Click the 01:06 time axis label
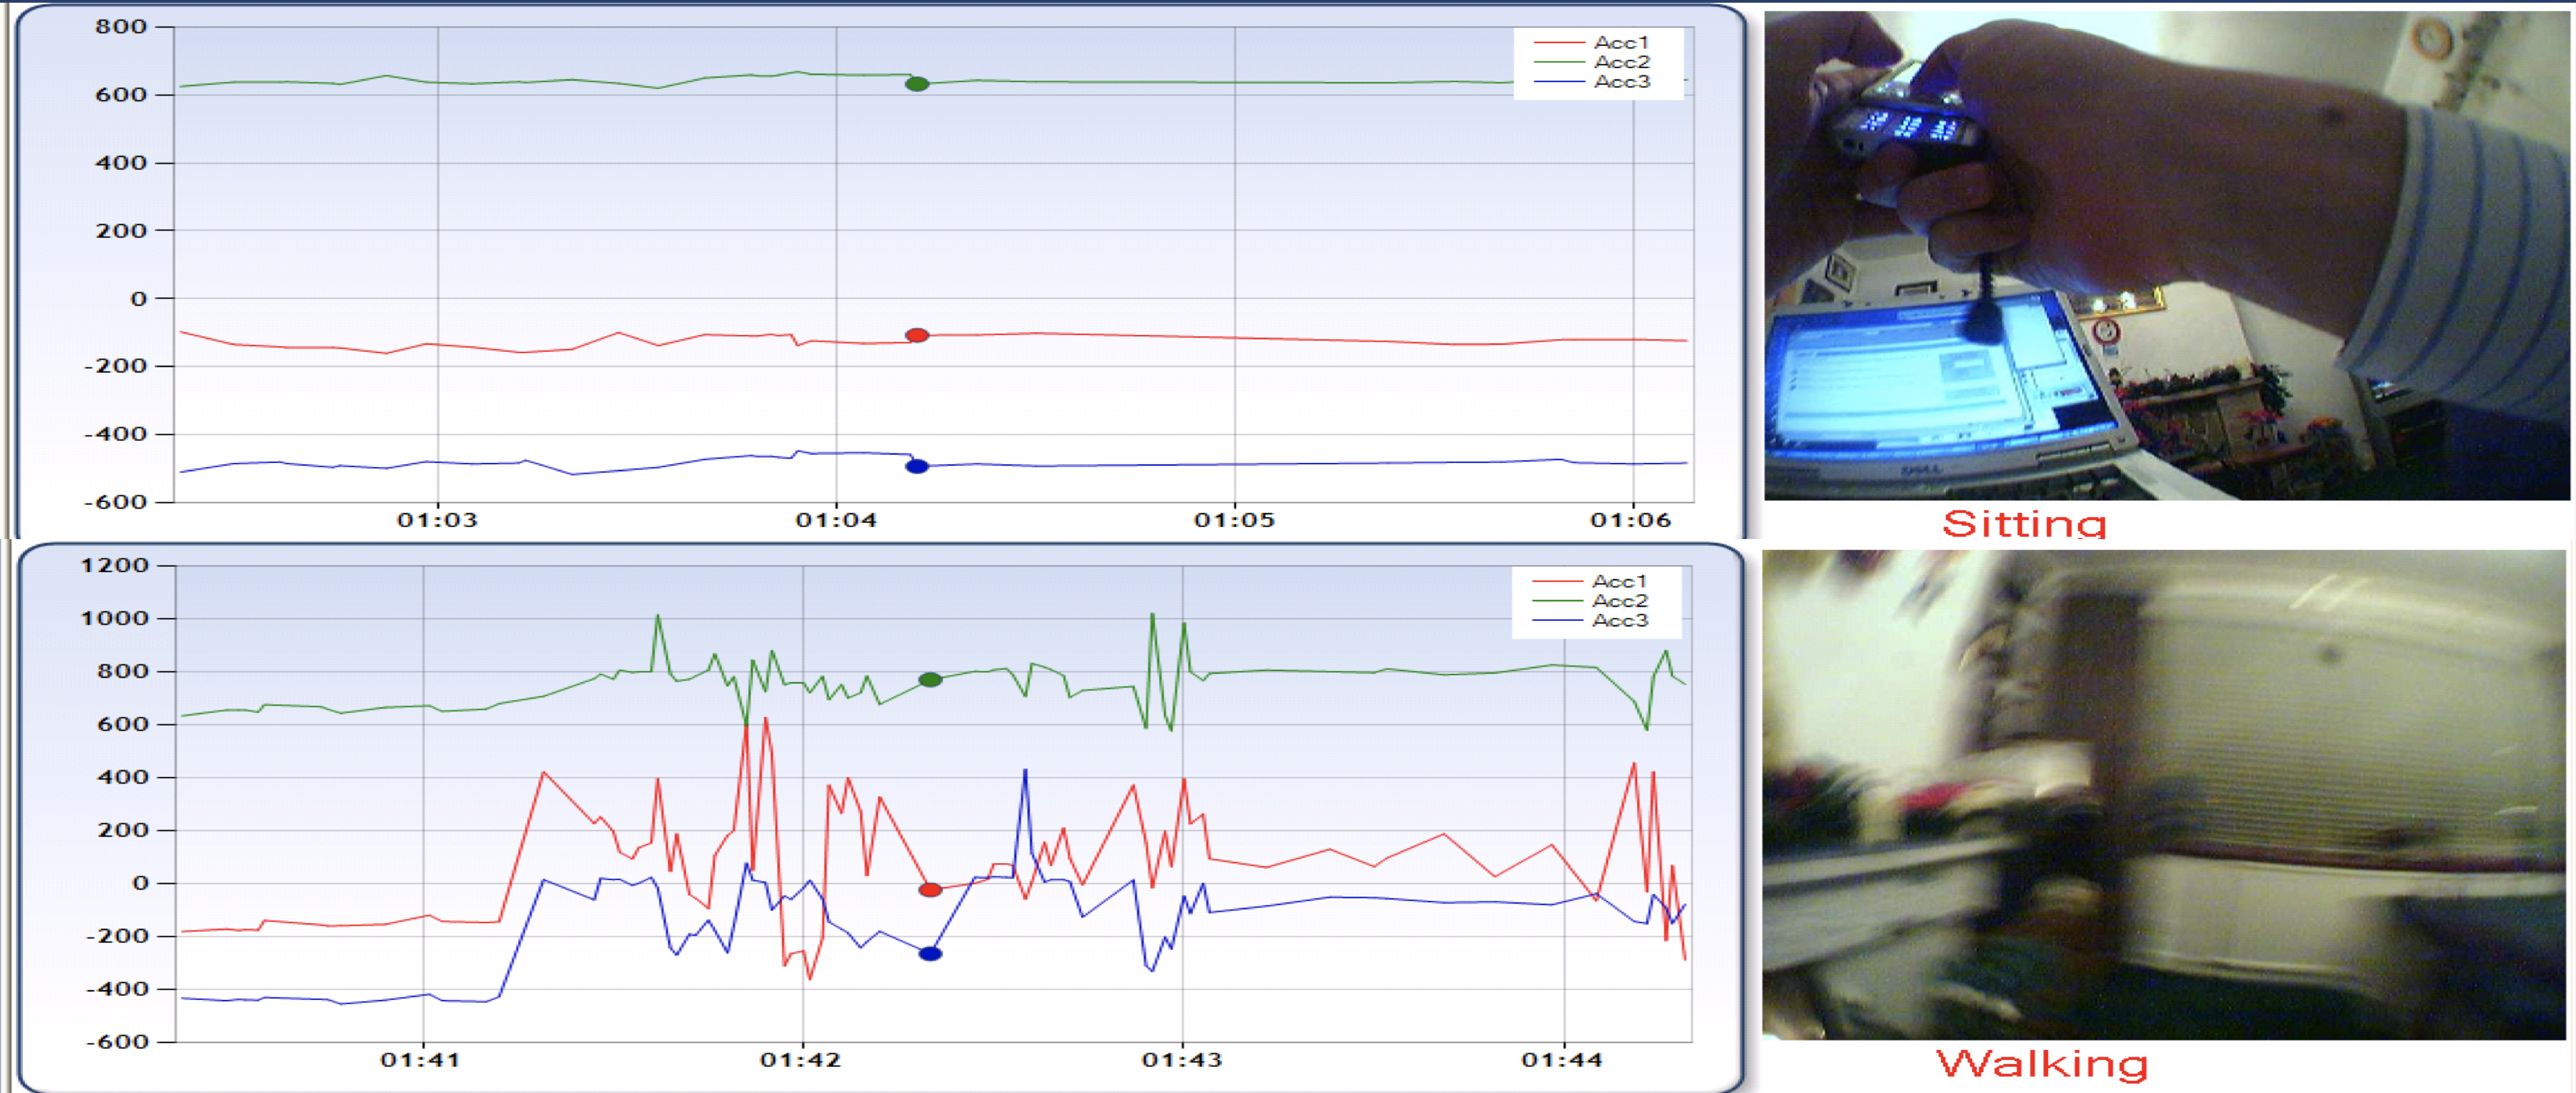The height and width of the screenshot is (1093, 2576). pos(1630,520)
